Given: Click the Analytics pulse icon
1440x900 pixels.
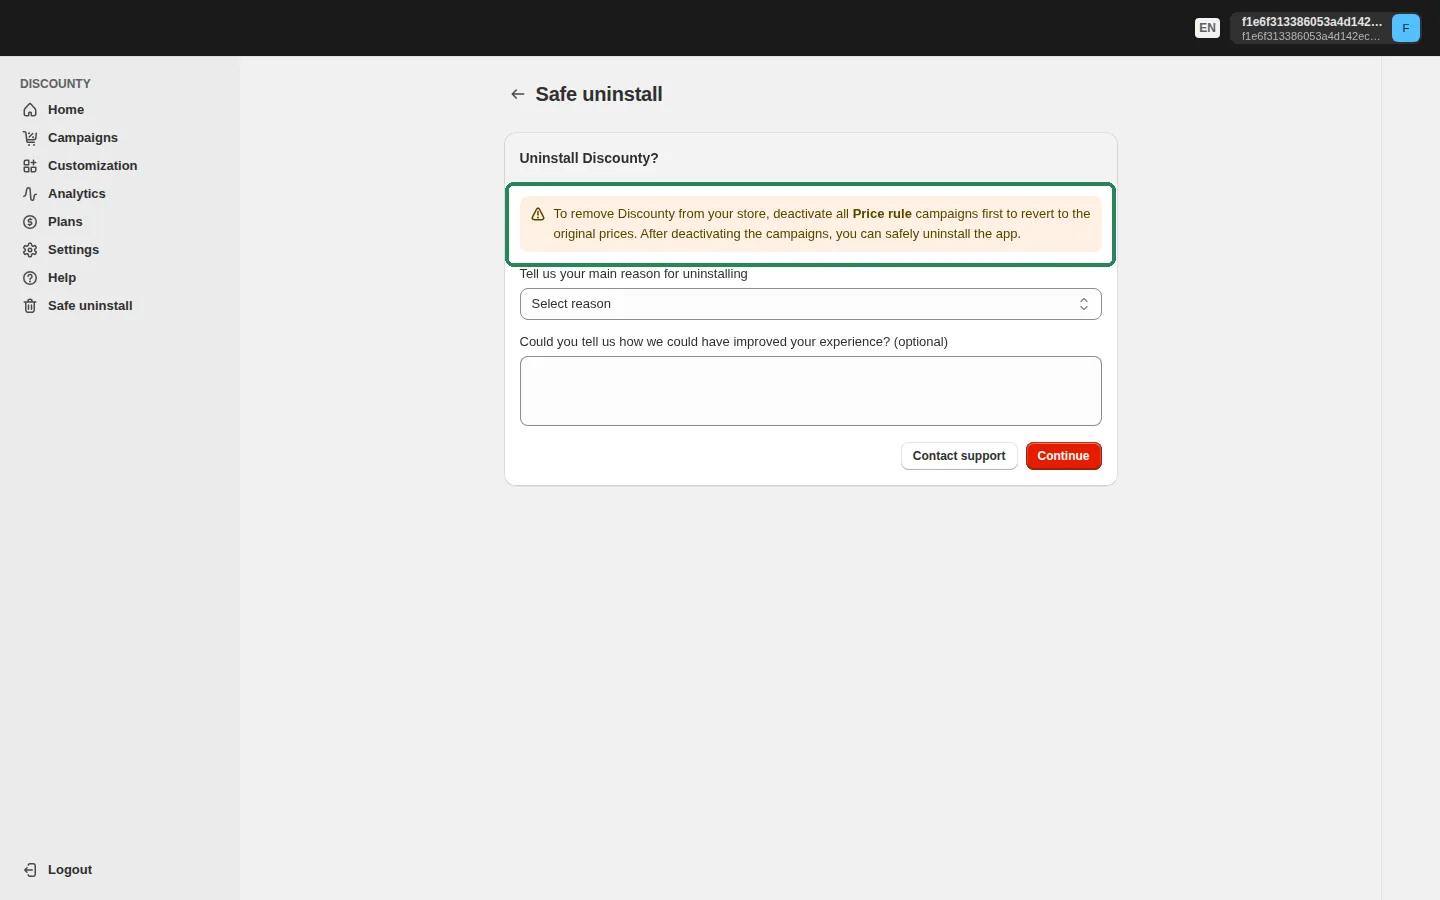Looking at the screenshot, I should (x=30, y=194).
